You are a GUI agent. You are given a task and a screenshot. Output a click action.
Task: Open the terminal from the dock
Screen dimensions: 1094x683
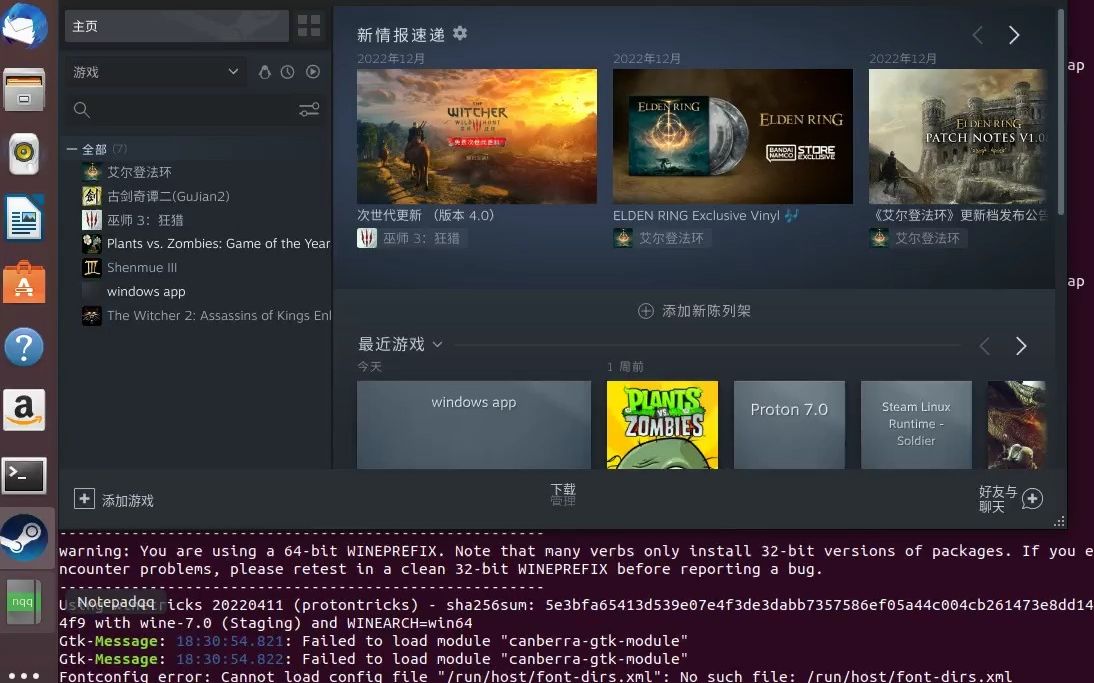(26, 475)
